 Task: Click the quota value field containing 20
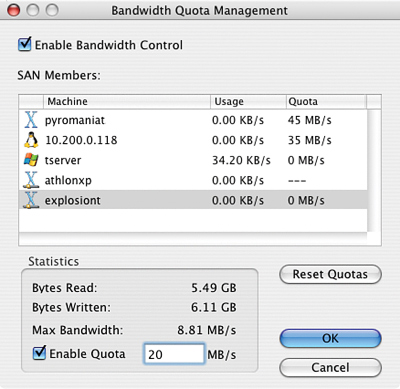tap(174, 354)
